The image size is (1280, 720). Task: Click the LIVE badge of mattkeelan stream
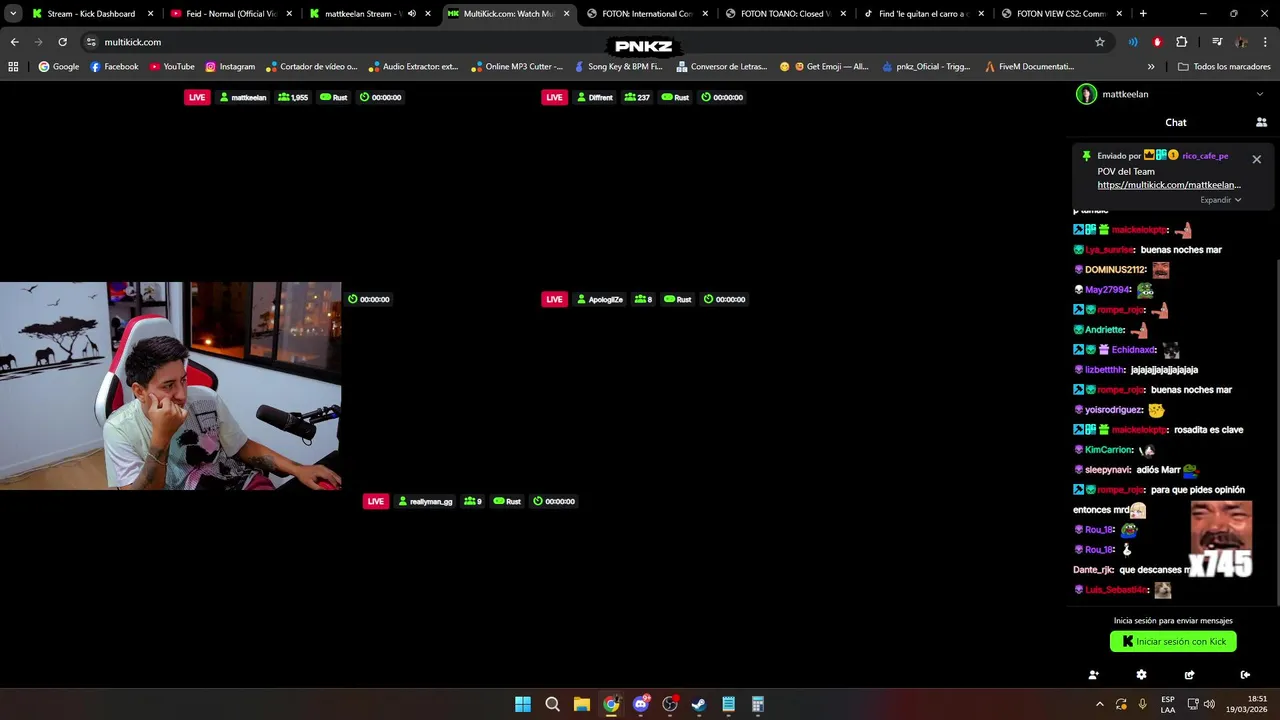coord(197,97)
